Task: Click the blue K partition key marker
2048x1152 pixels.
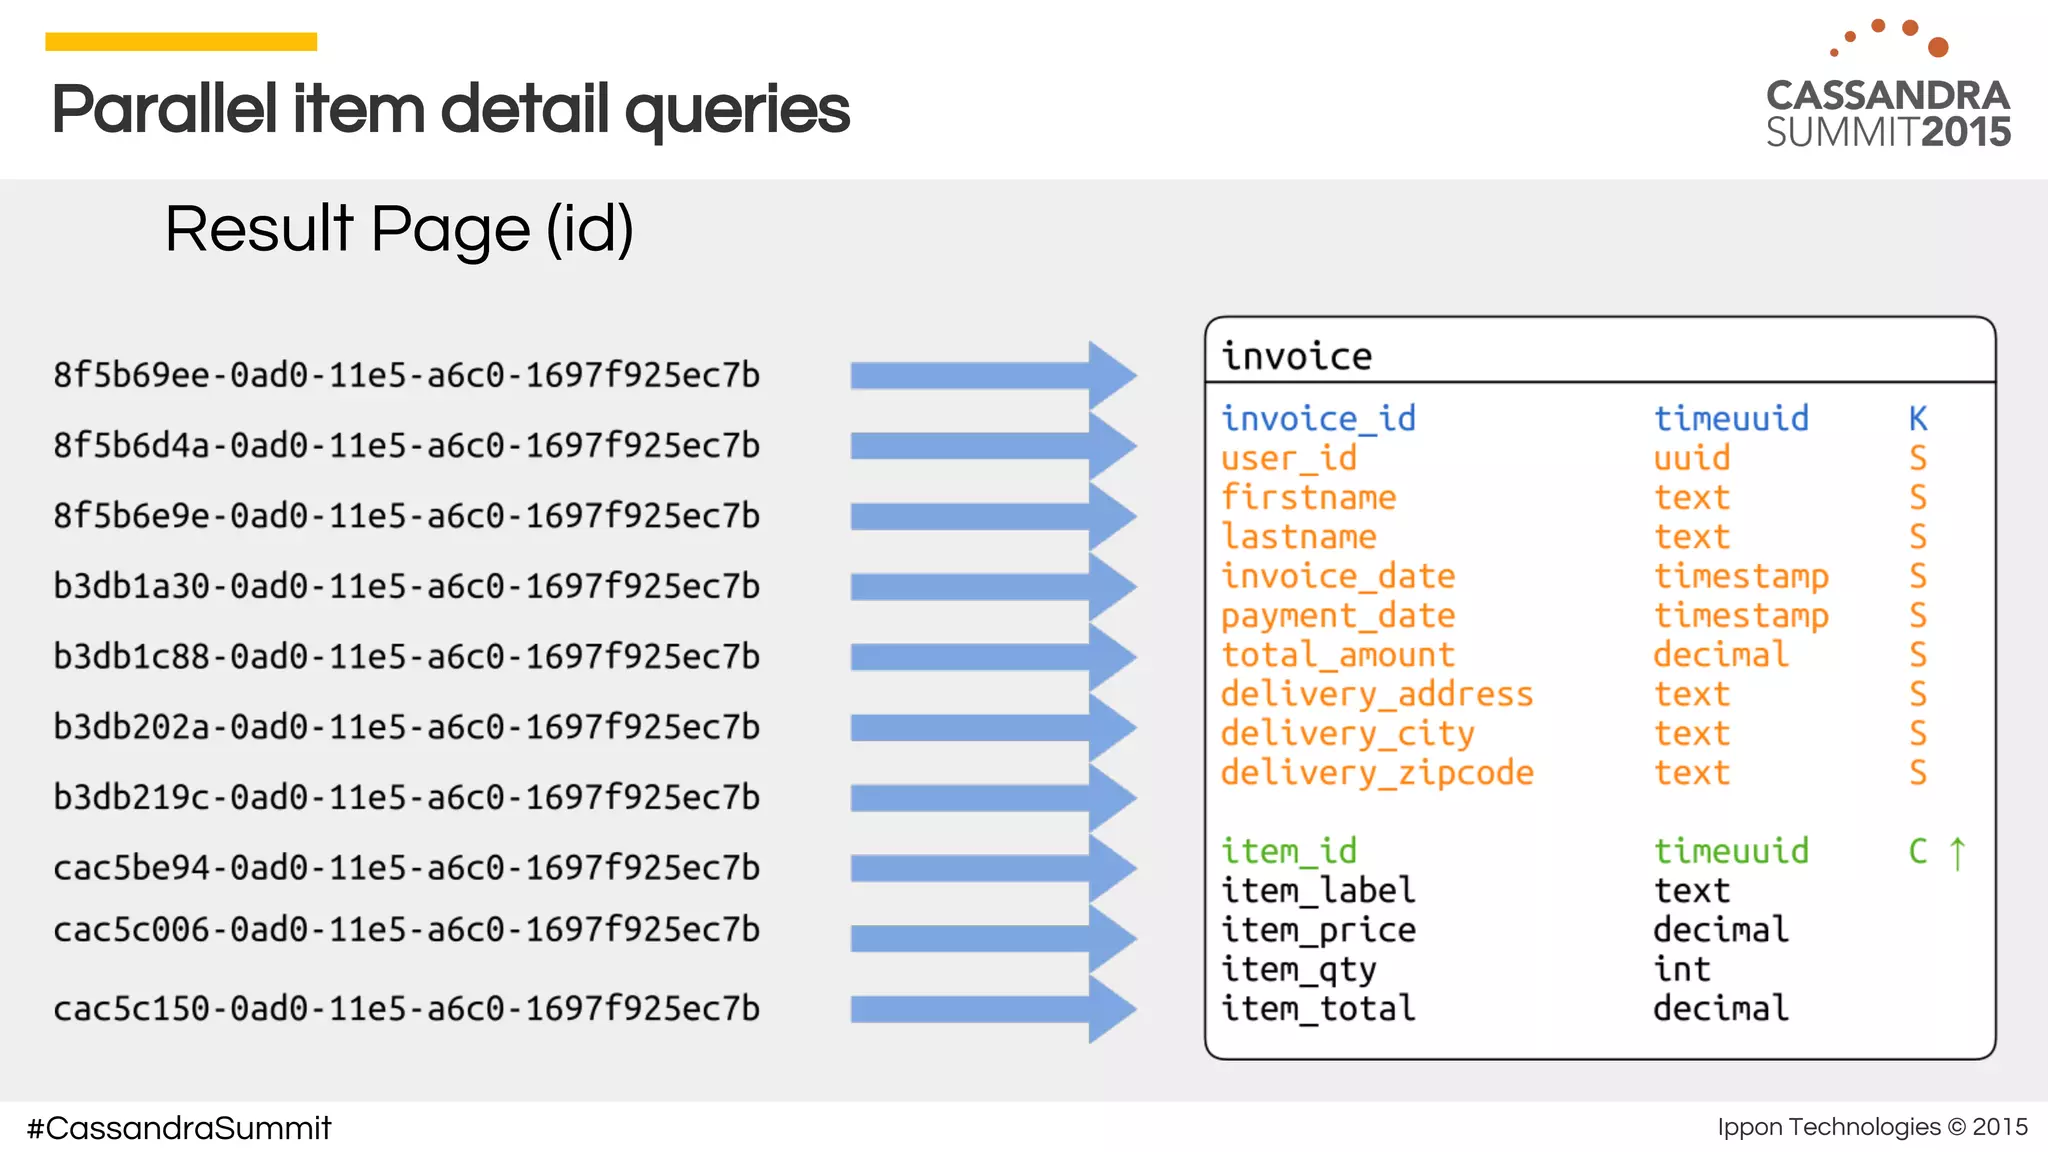Action: [x=1917, y=419]
